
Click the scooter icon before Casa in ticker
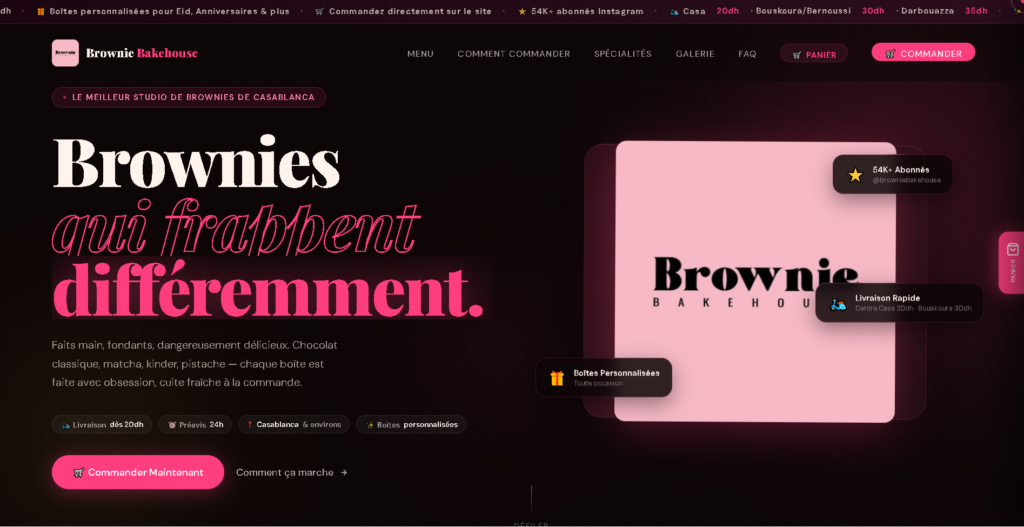point(674,11)
